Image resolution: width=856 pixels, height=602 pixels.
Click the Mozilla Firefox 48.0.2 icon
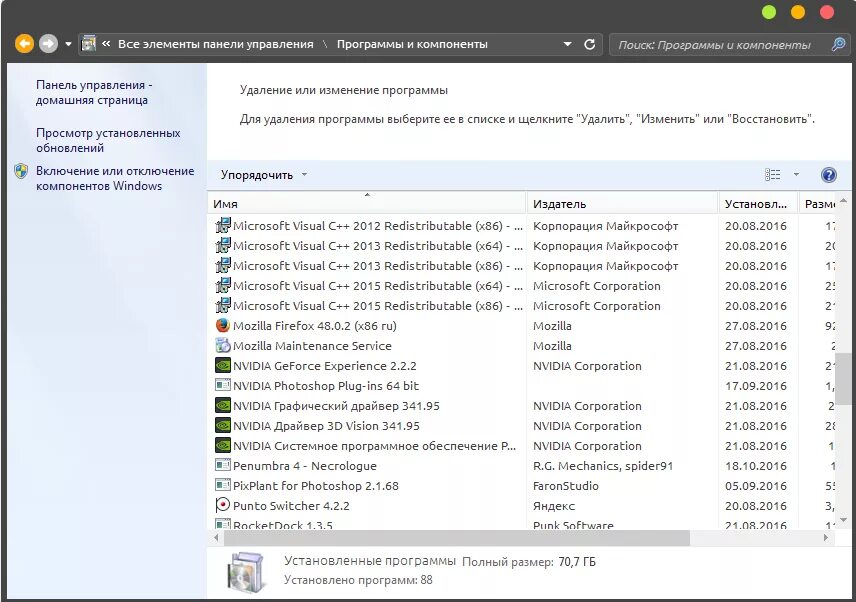(x=223, y=326)
